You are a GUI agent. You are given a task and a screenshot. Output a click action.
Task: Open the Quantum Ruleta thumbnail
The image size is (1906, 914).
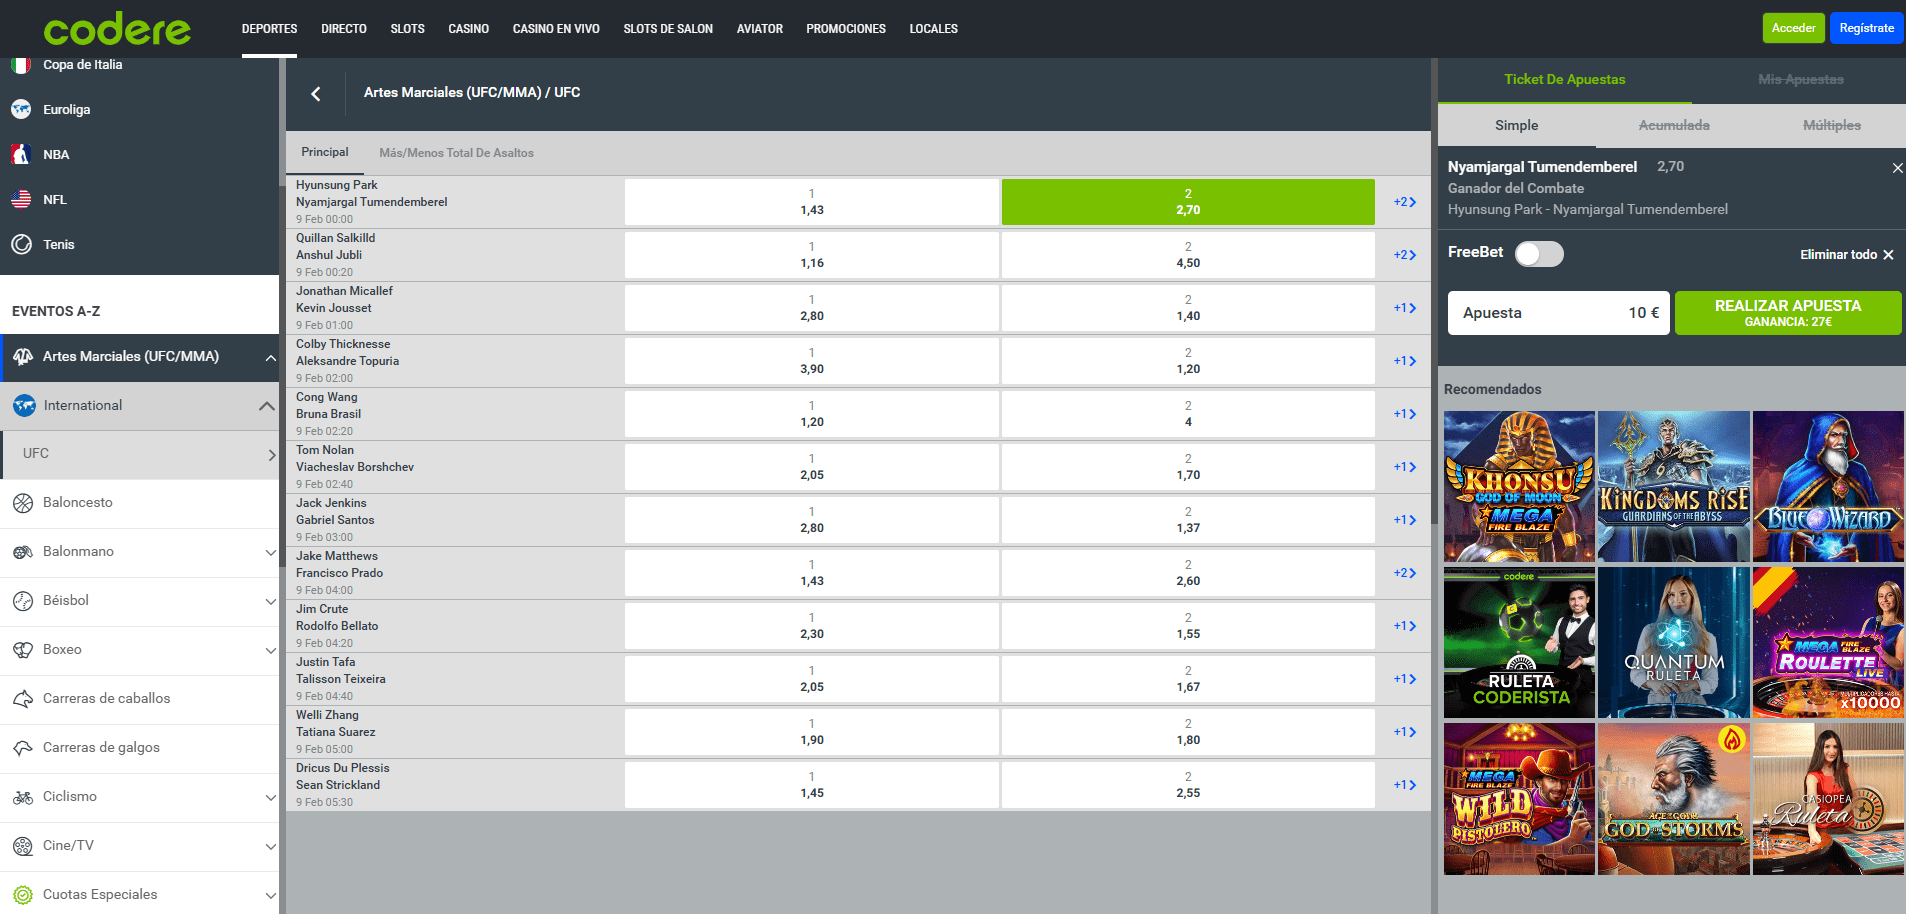1674,643
